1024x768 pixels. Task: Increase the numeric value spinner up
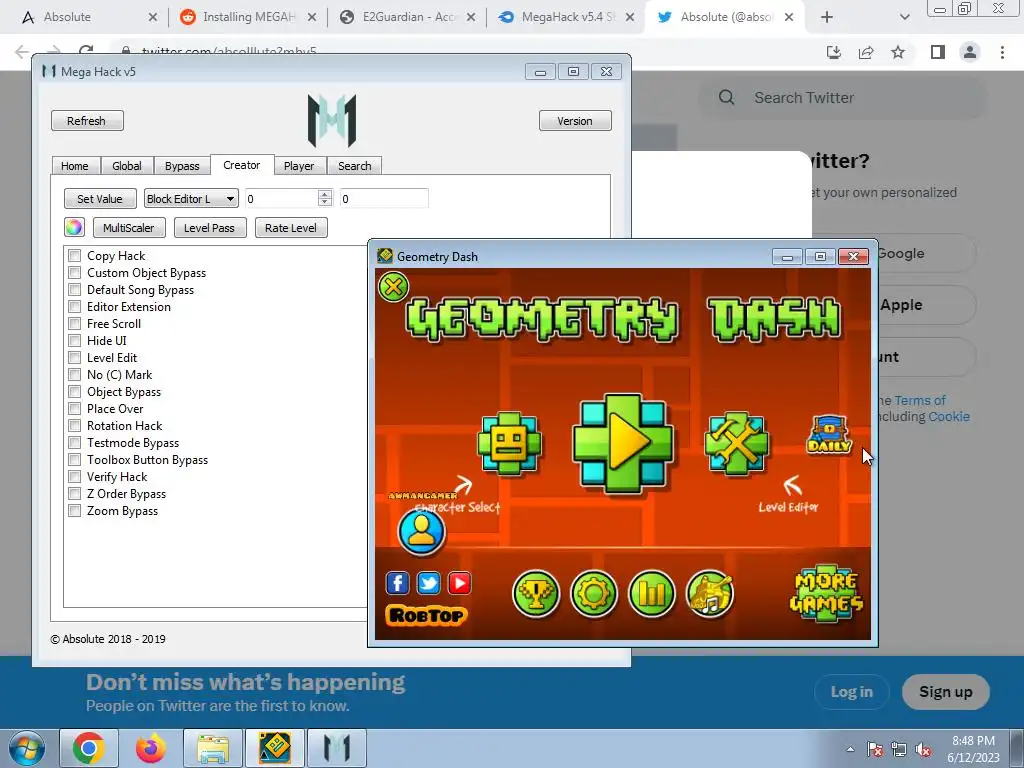325,194
